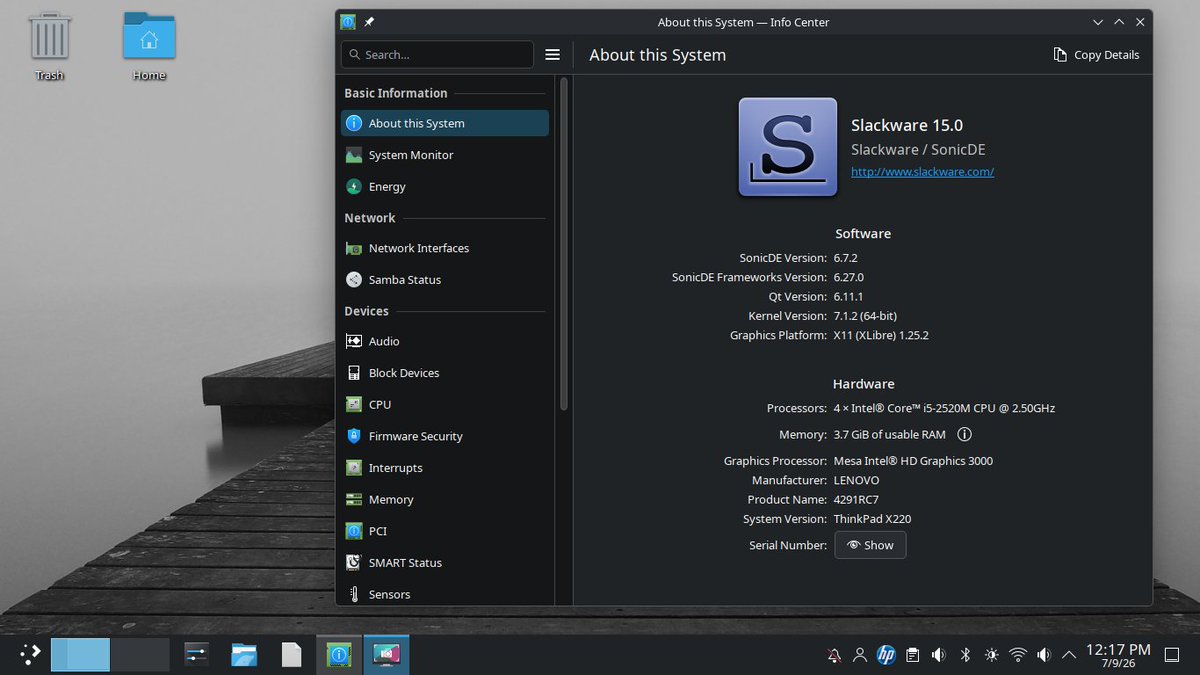This screenshot has width=1200, height=675.
Task: Open the clipboard tray icon
Action: (x=912, y=656)
